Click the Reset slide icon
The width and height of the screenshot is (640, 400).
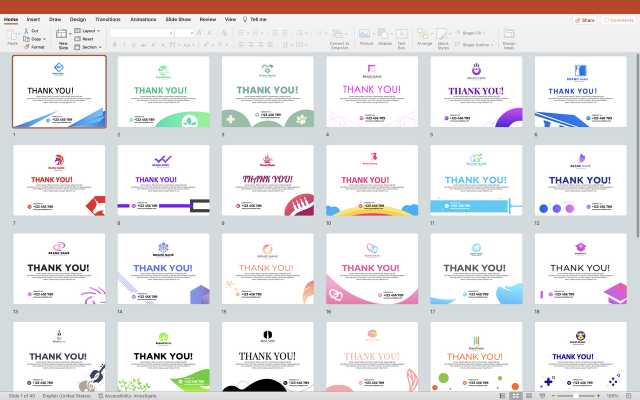coord(84,39)
